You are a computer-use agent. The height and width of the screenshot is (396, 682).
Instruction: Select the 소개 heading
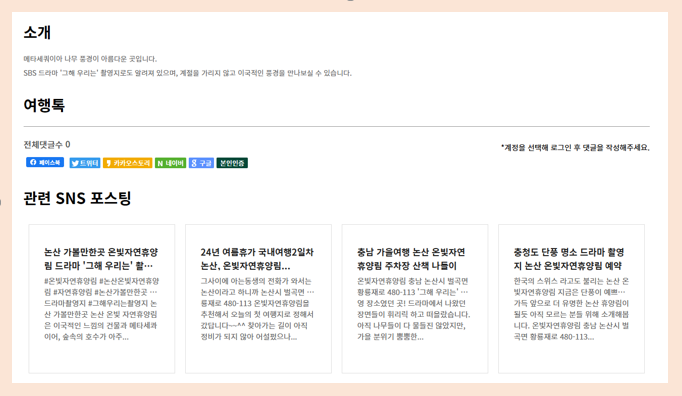(37, 32)
